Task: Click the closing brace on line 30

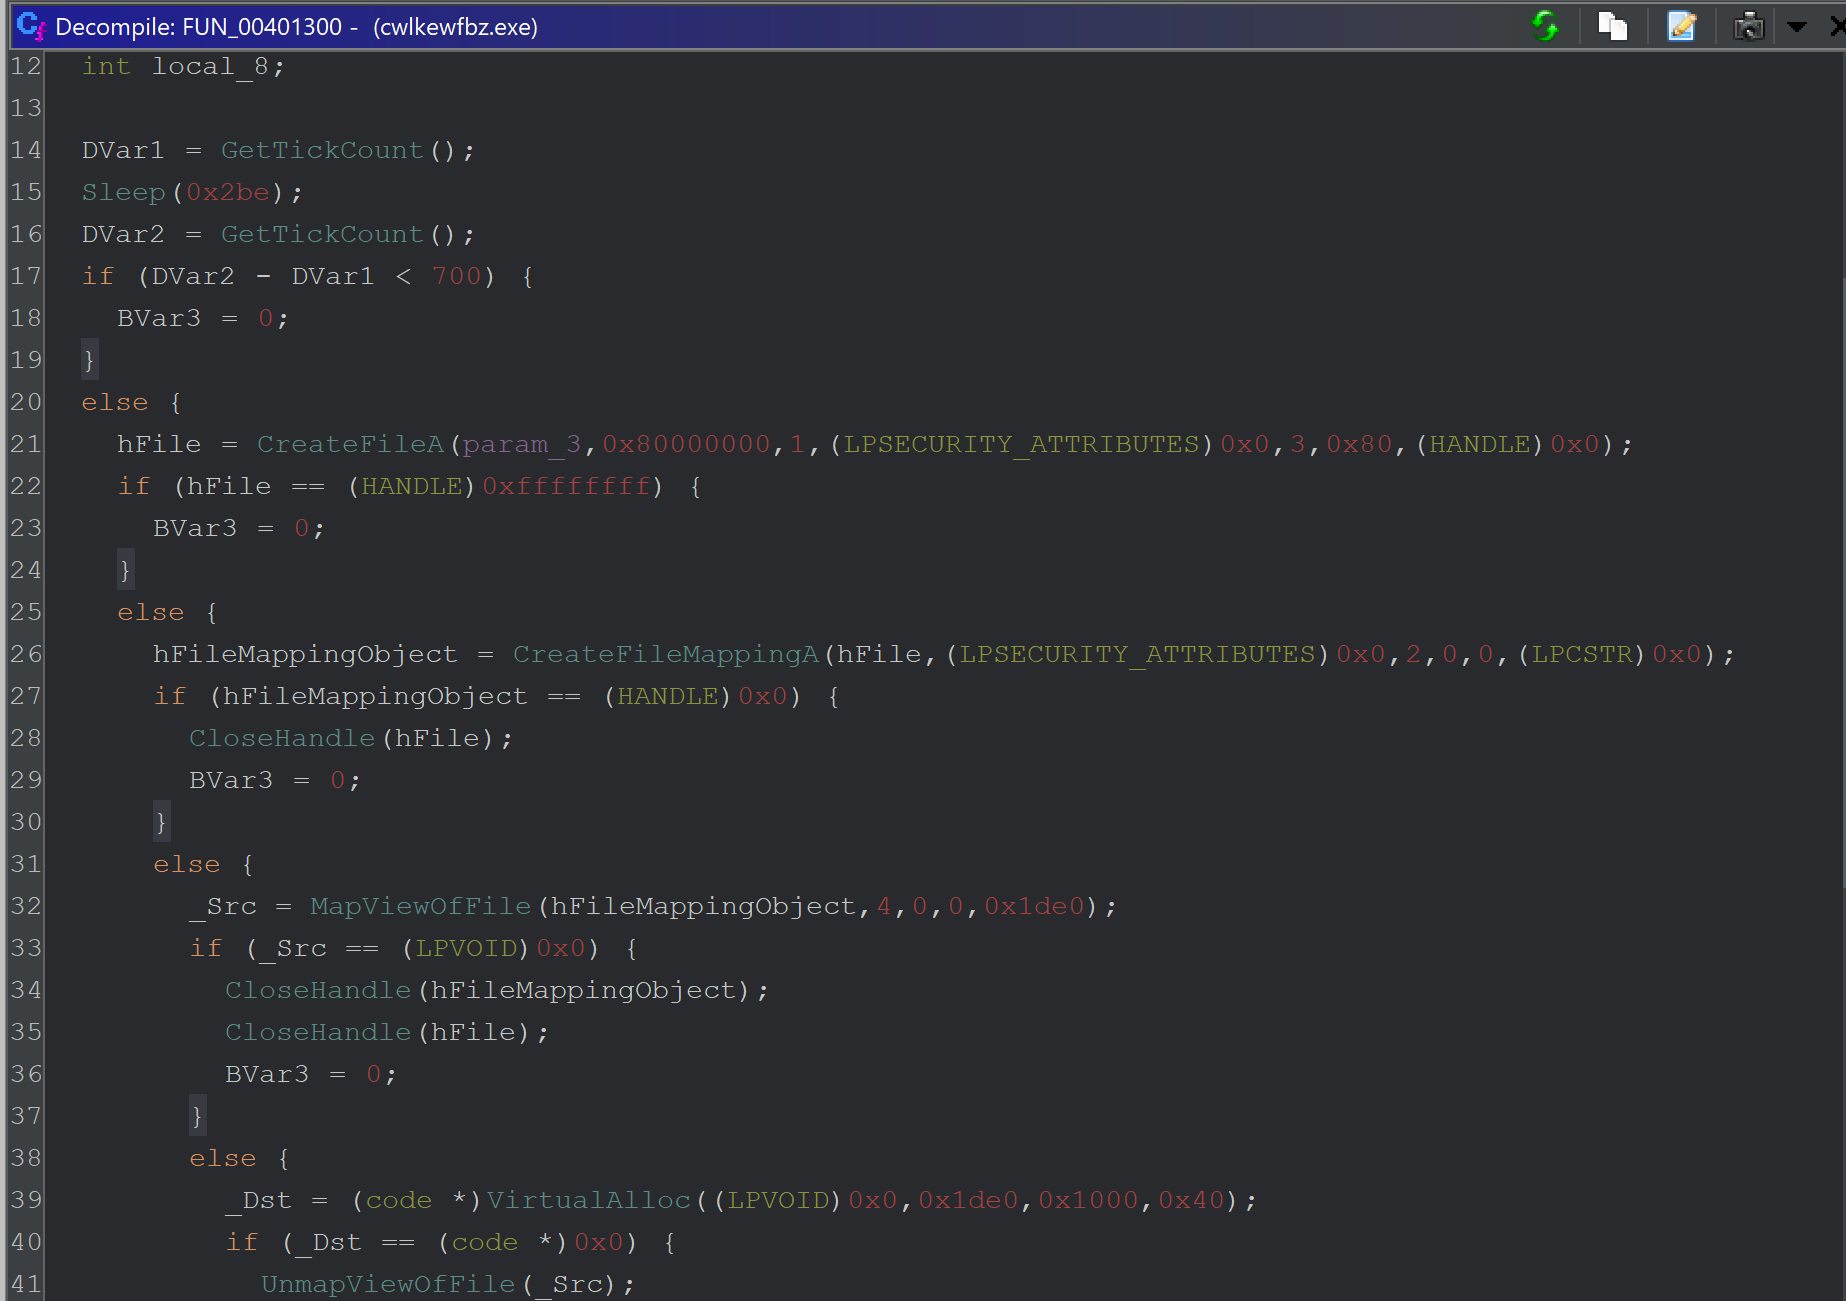Action: tap(161, 822)
